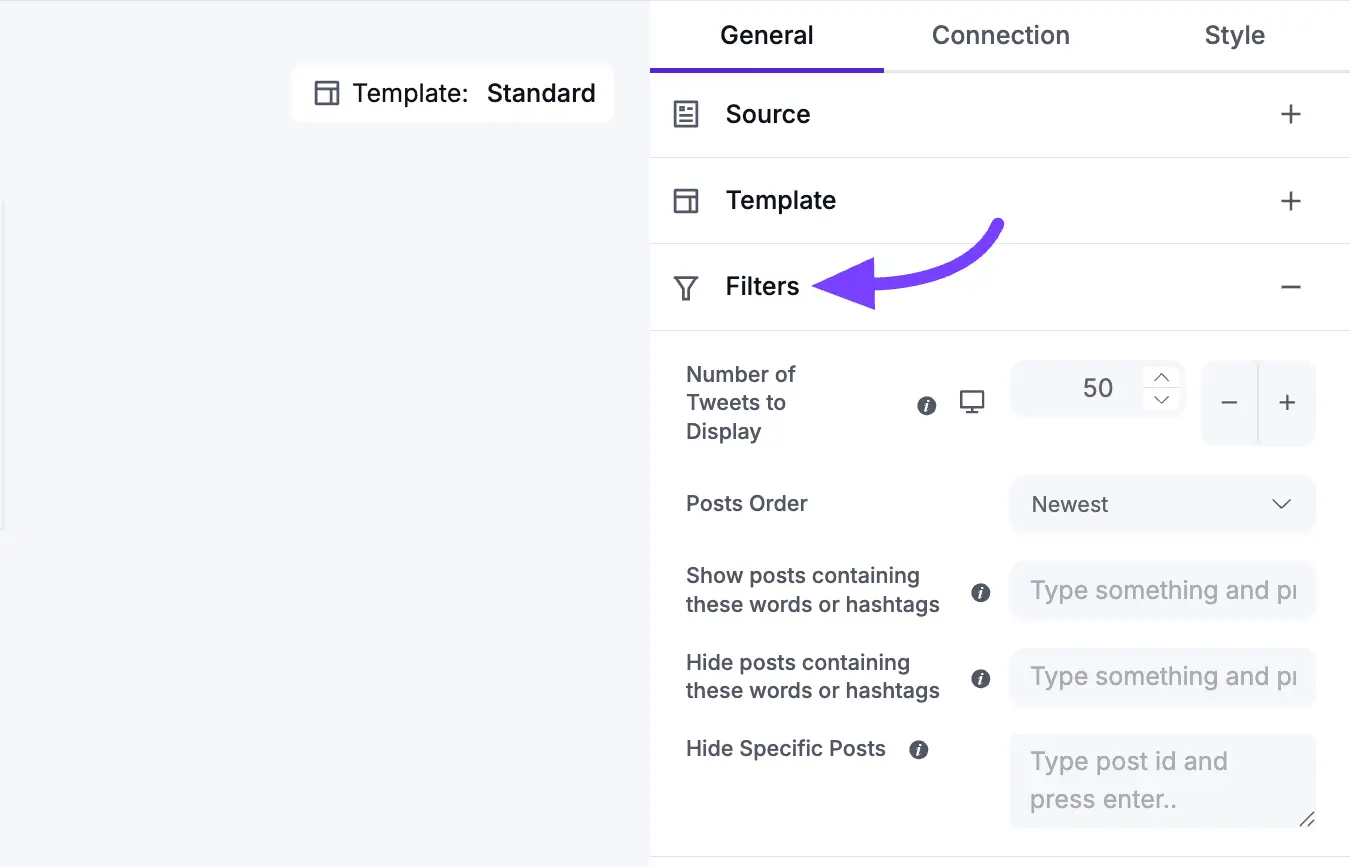Click the info icon for Hide posts containing
Screen dimensions: 1350x867
(980, 678)
